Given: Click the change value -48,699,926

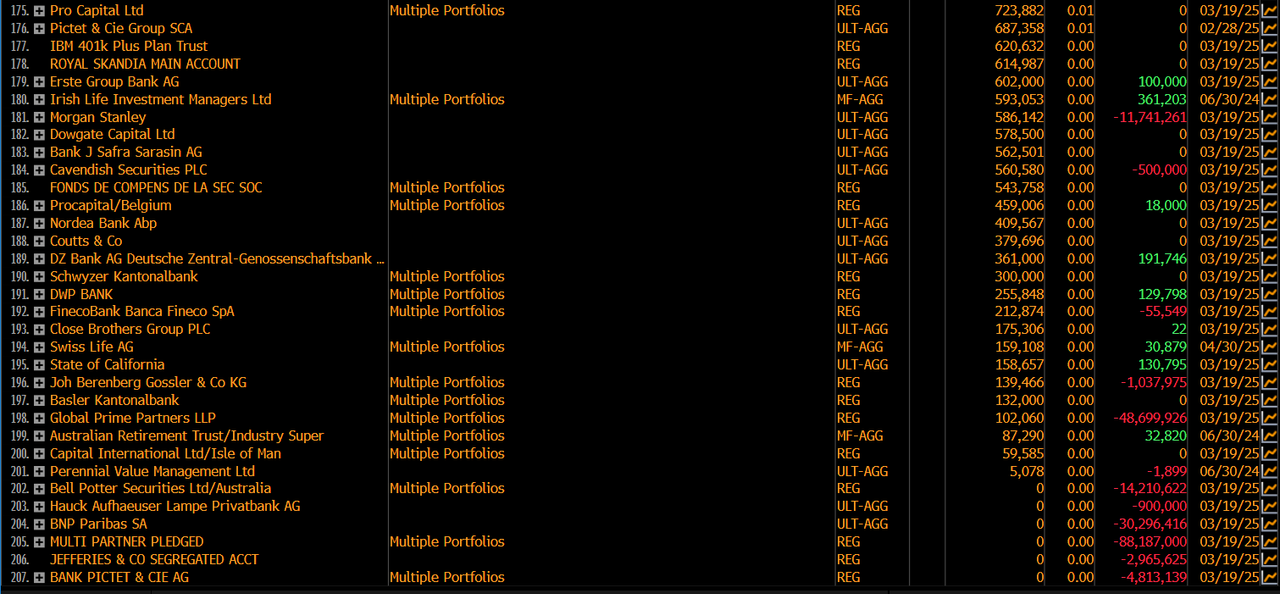Looking at the screenshot, I should (x=1150, y=419).
